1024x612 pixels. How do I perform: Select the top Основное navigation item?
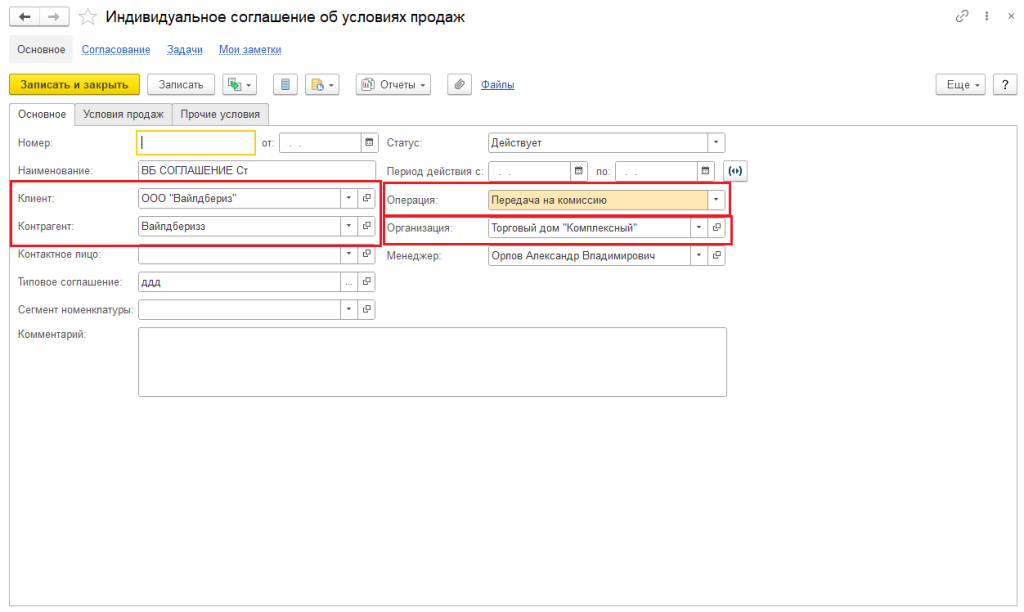point(41,50)
